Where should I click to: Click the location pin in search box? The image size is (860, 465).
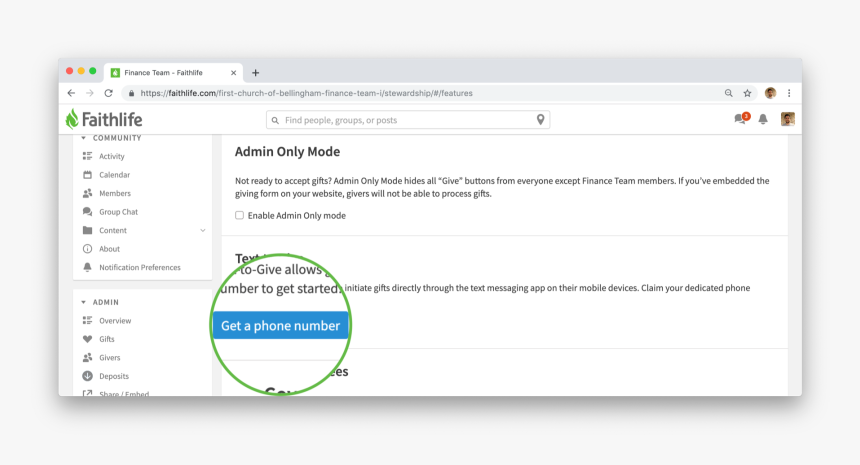(x=540, y=120)
